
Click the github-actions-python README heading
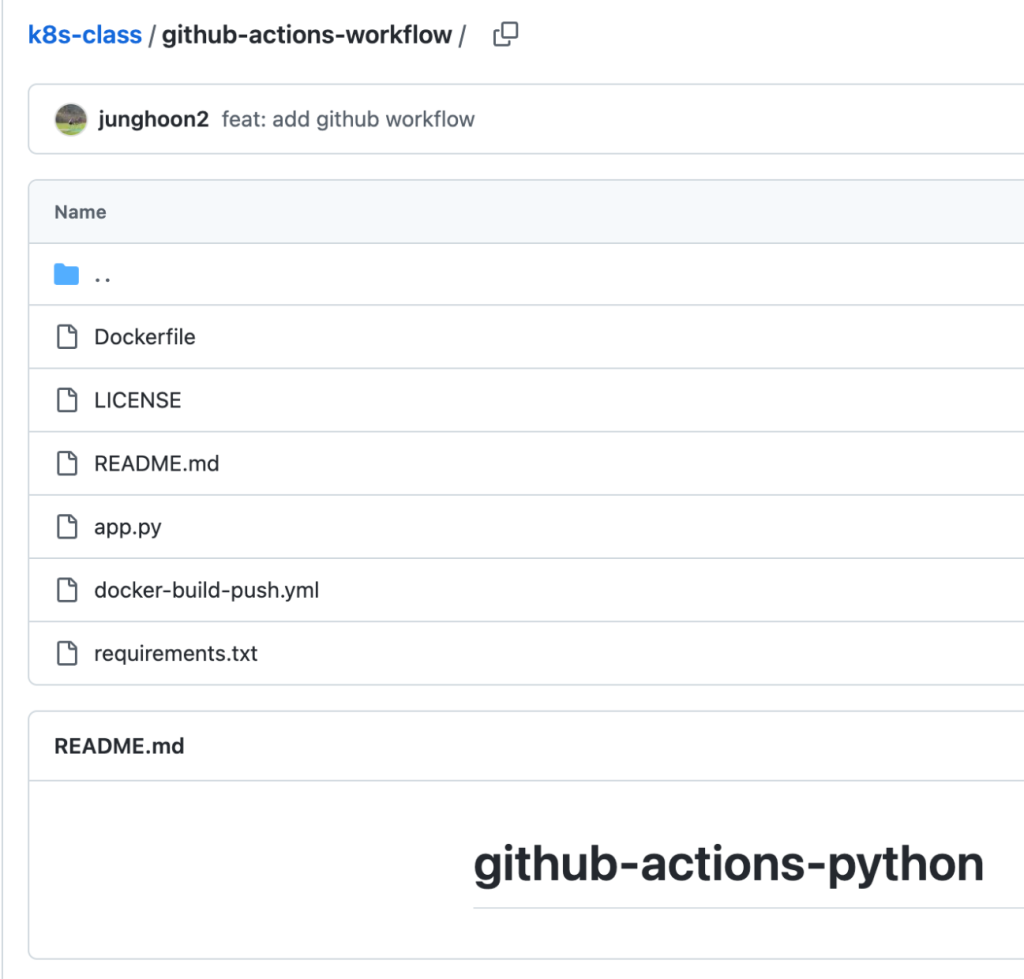[x=728, y=864]
